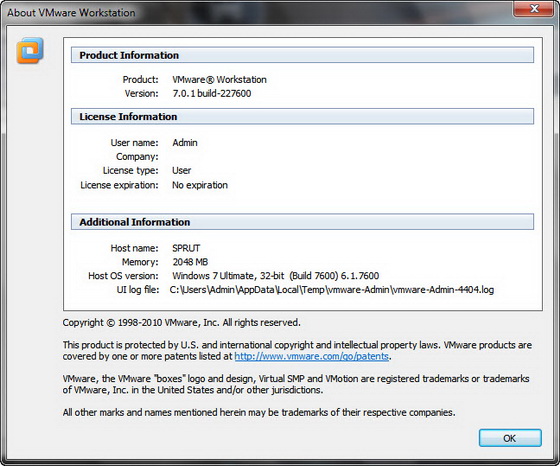Image resolution: width=560 pixels, height=466 pixels.
Task: Click the host name value SPRUT
Action: 186,248
